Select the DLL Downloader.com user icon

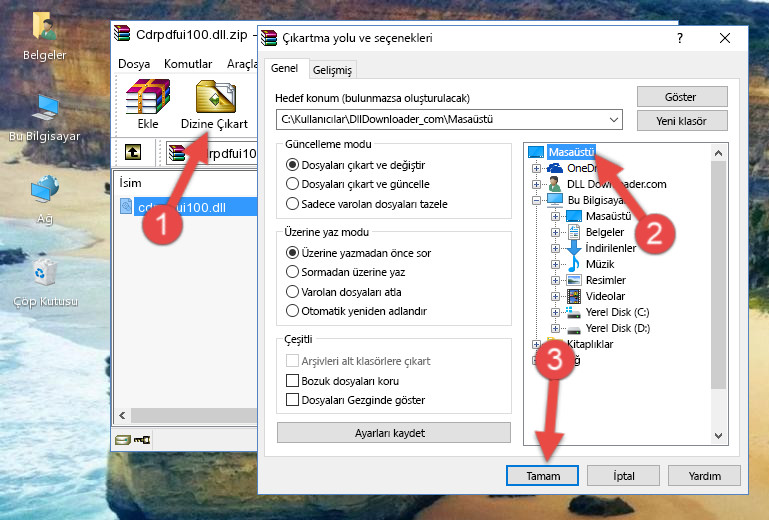[x=555, y=184]
